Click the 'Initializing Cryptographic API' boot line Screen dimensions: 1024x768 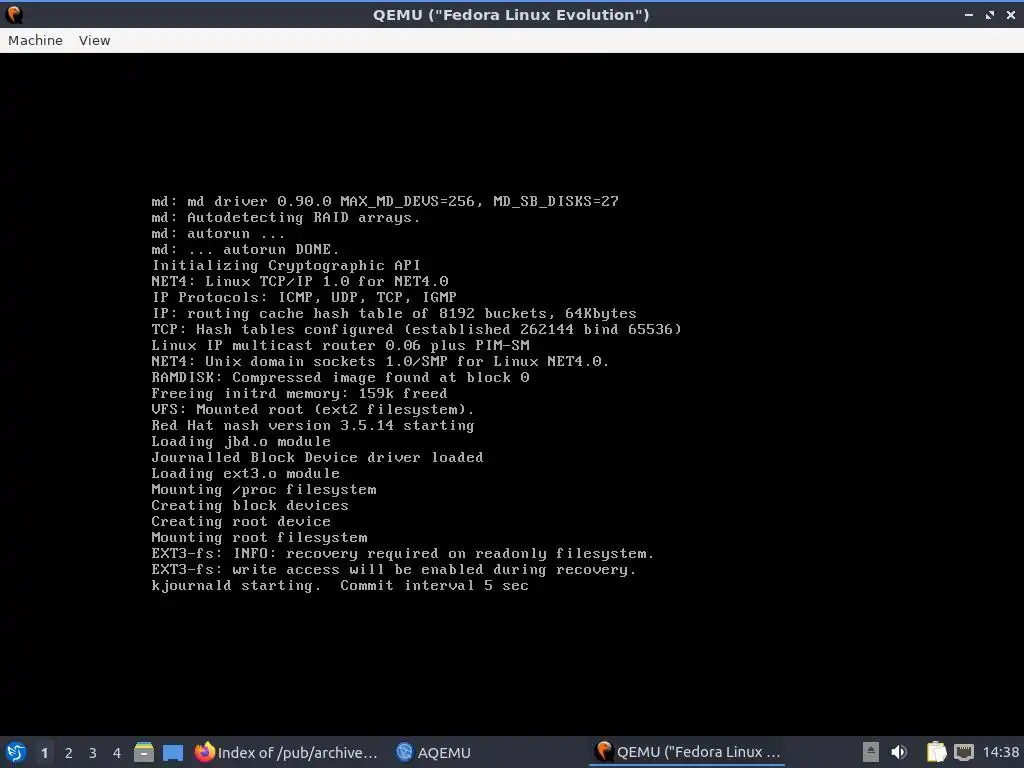pos(286,265)
